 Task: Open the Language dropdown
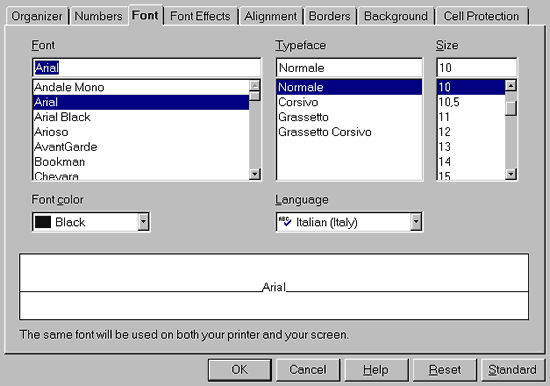tap(416, 222)
